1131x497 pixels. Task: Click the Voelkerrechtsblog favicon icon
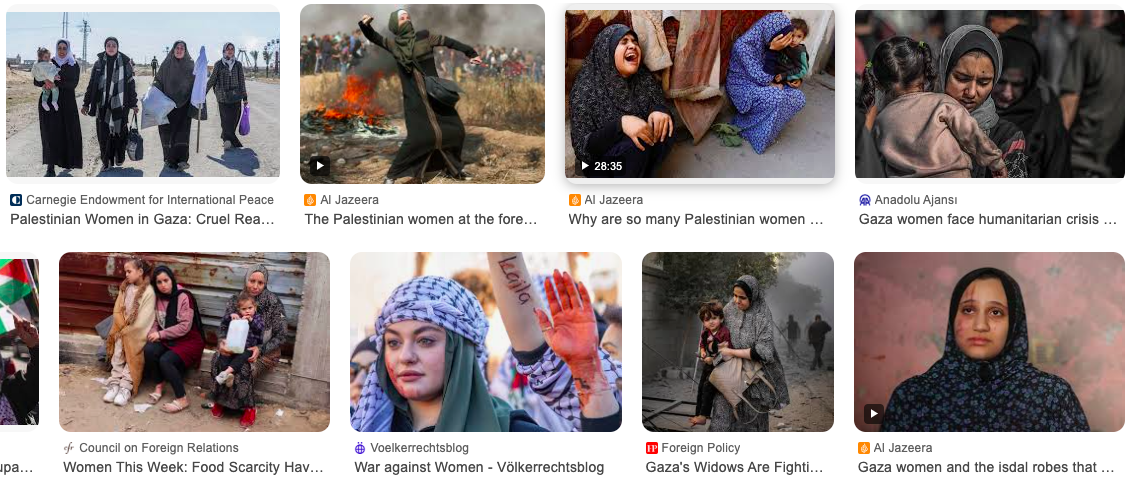pos(360,448)
